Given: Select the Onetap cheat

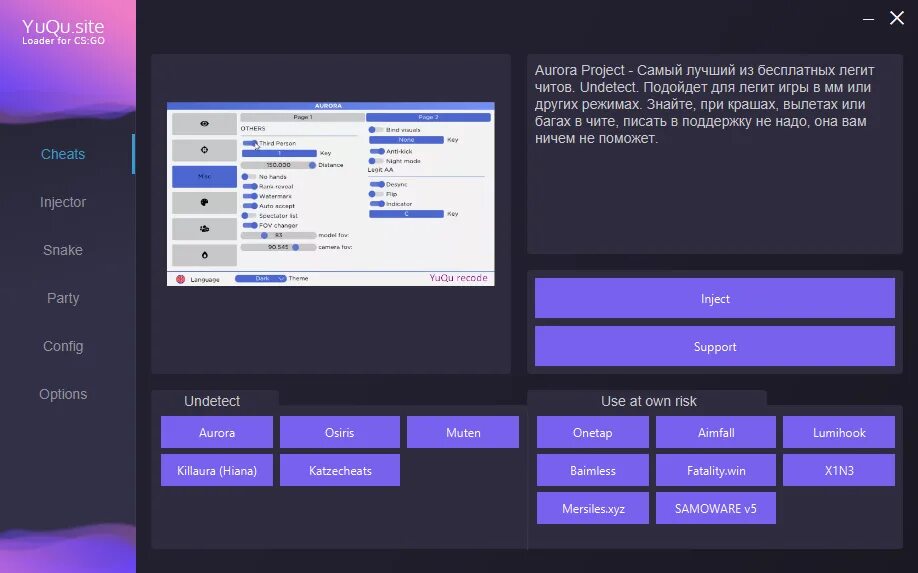Looking at the screenshot, I should coord(592,433).
